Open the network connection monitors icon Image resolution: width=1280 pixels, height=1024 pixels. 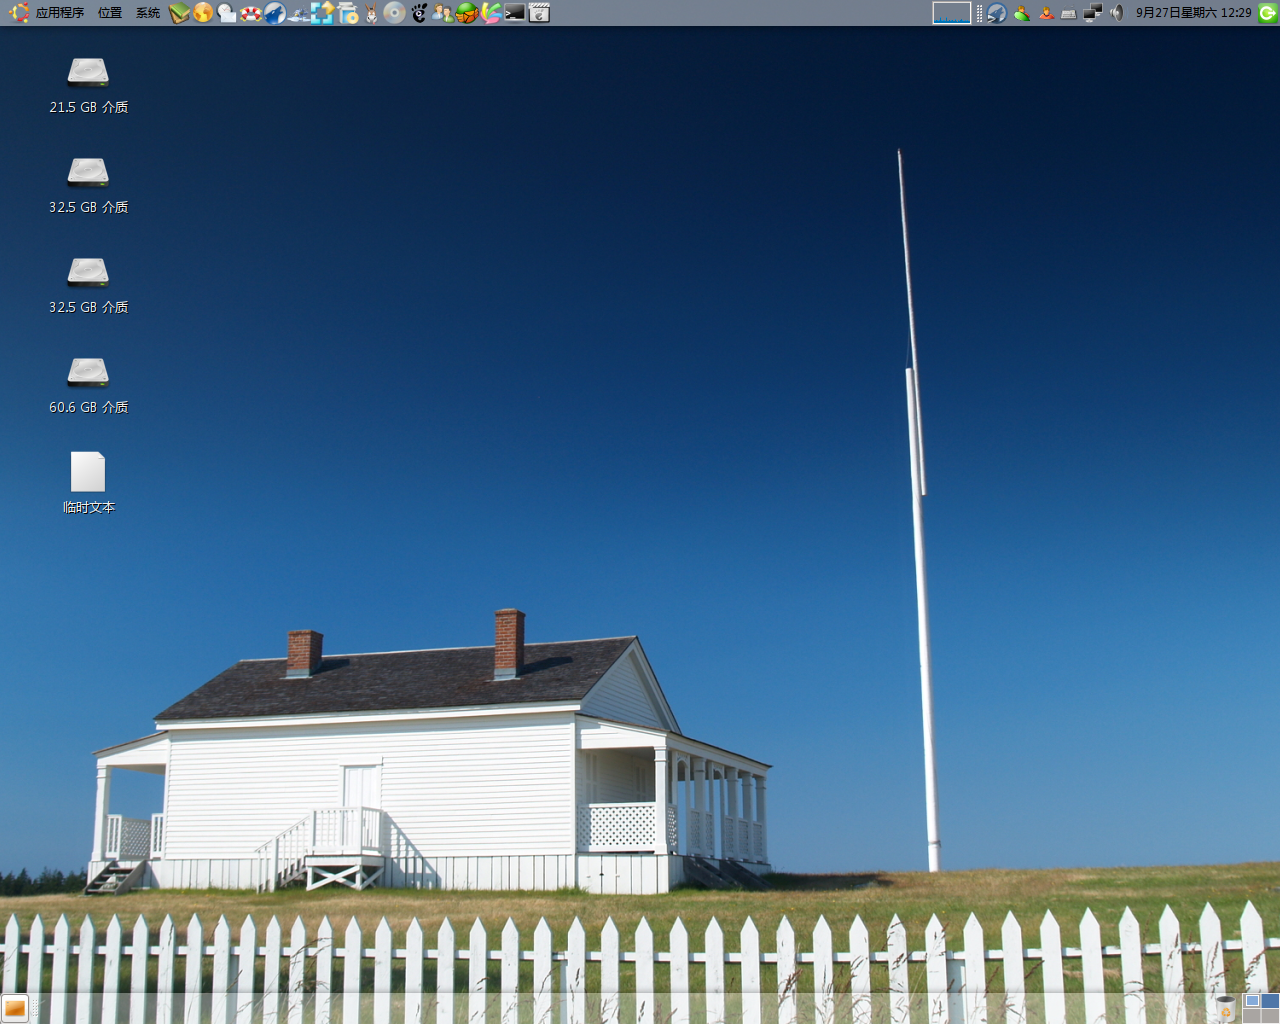(1093, 13)
